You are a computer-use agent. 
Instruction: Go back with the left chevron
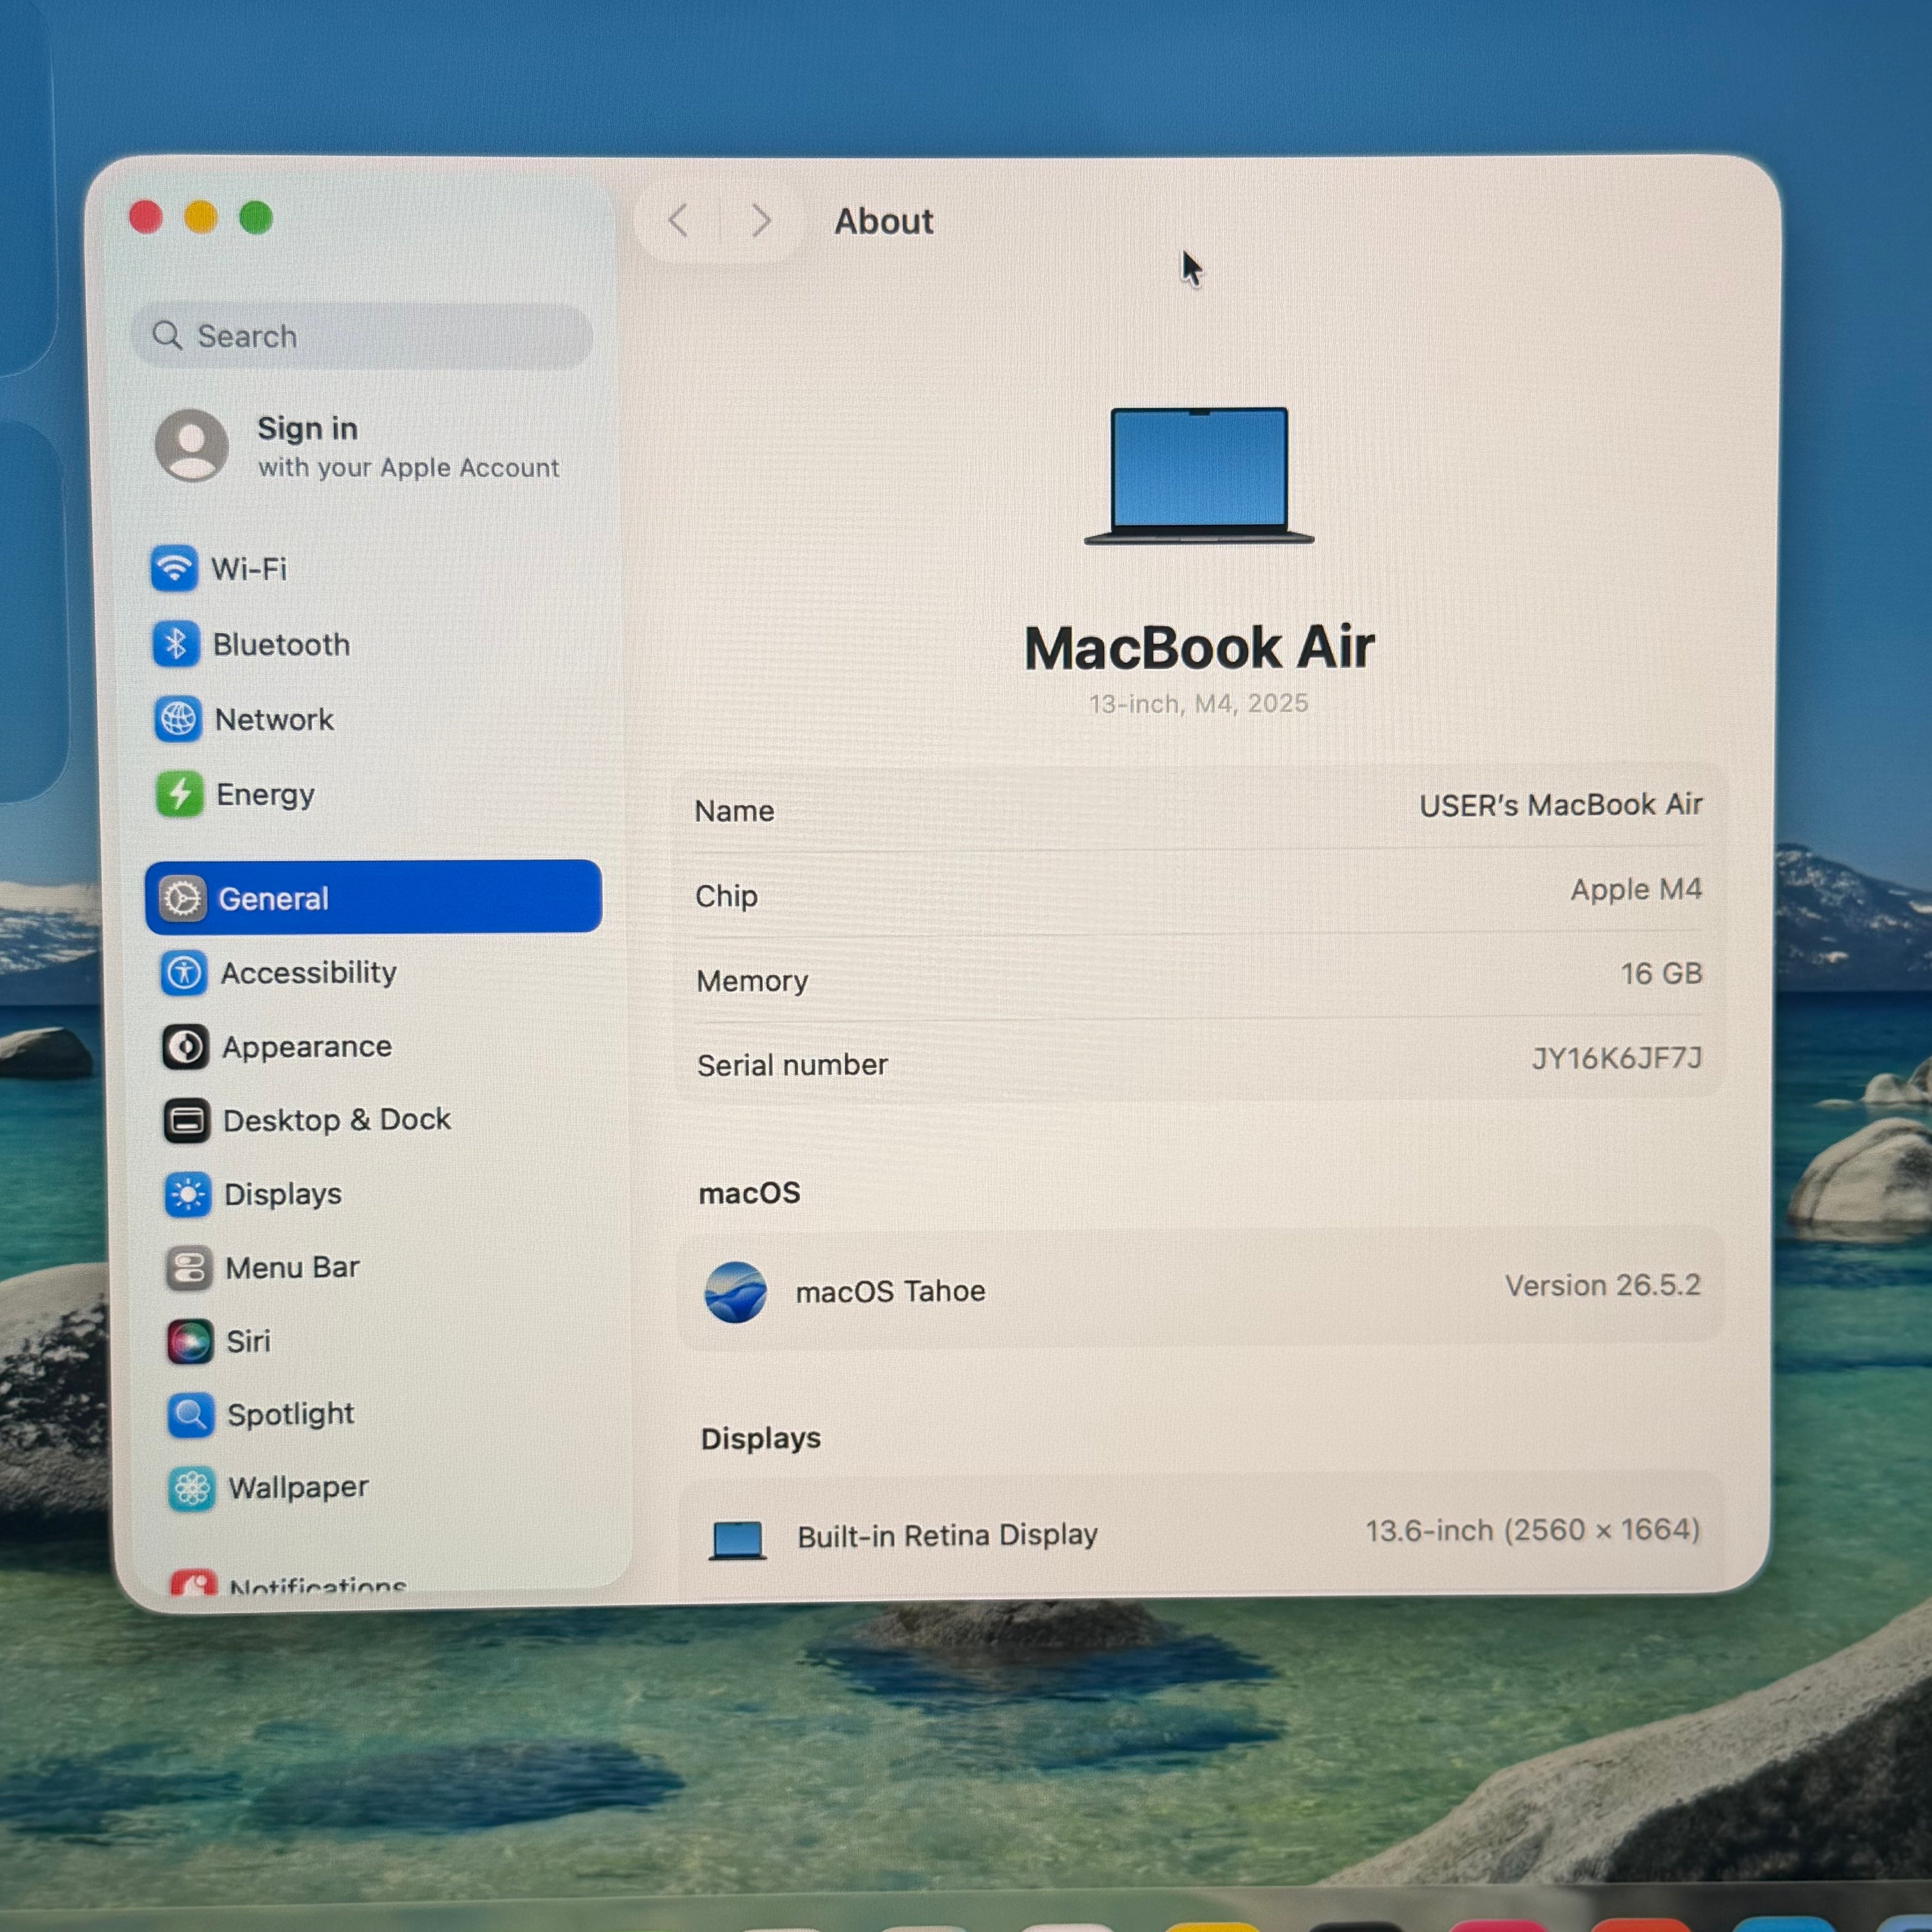point(679,220)
